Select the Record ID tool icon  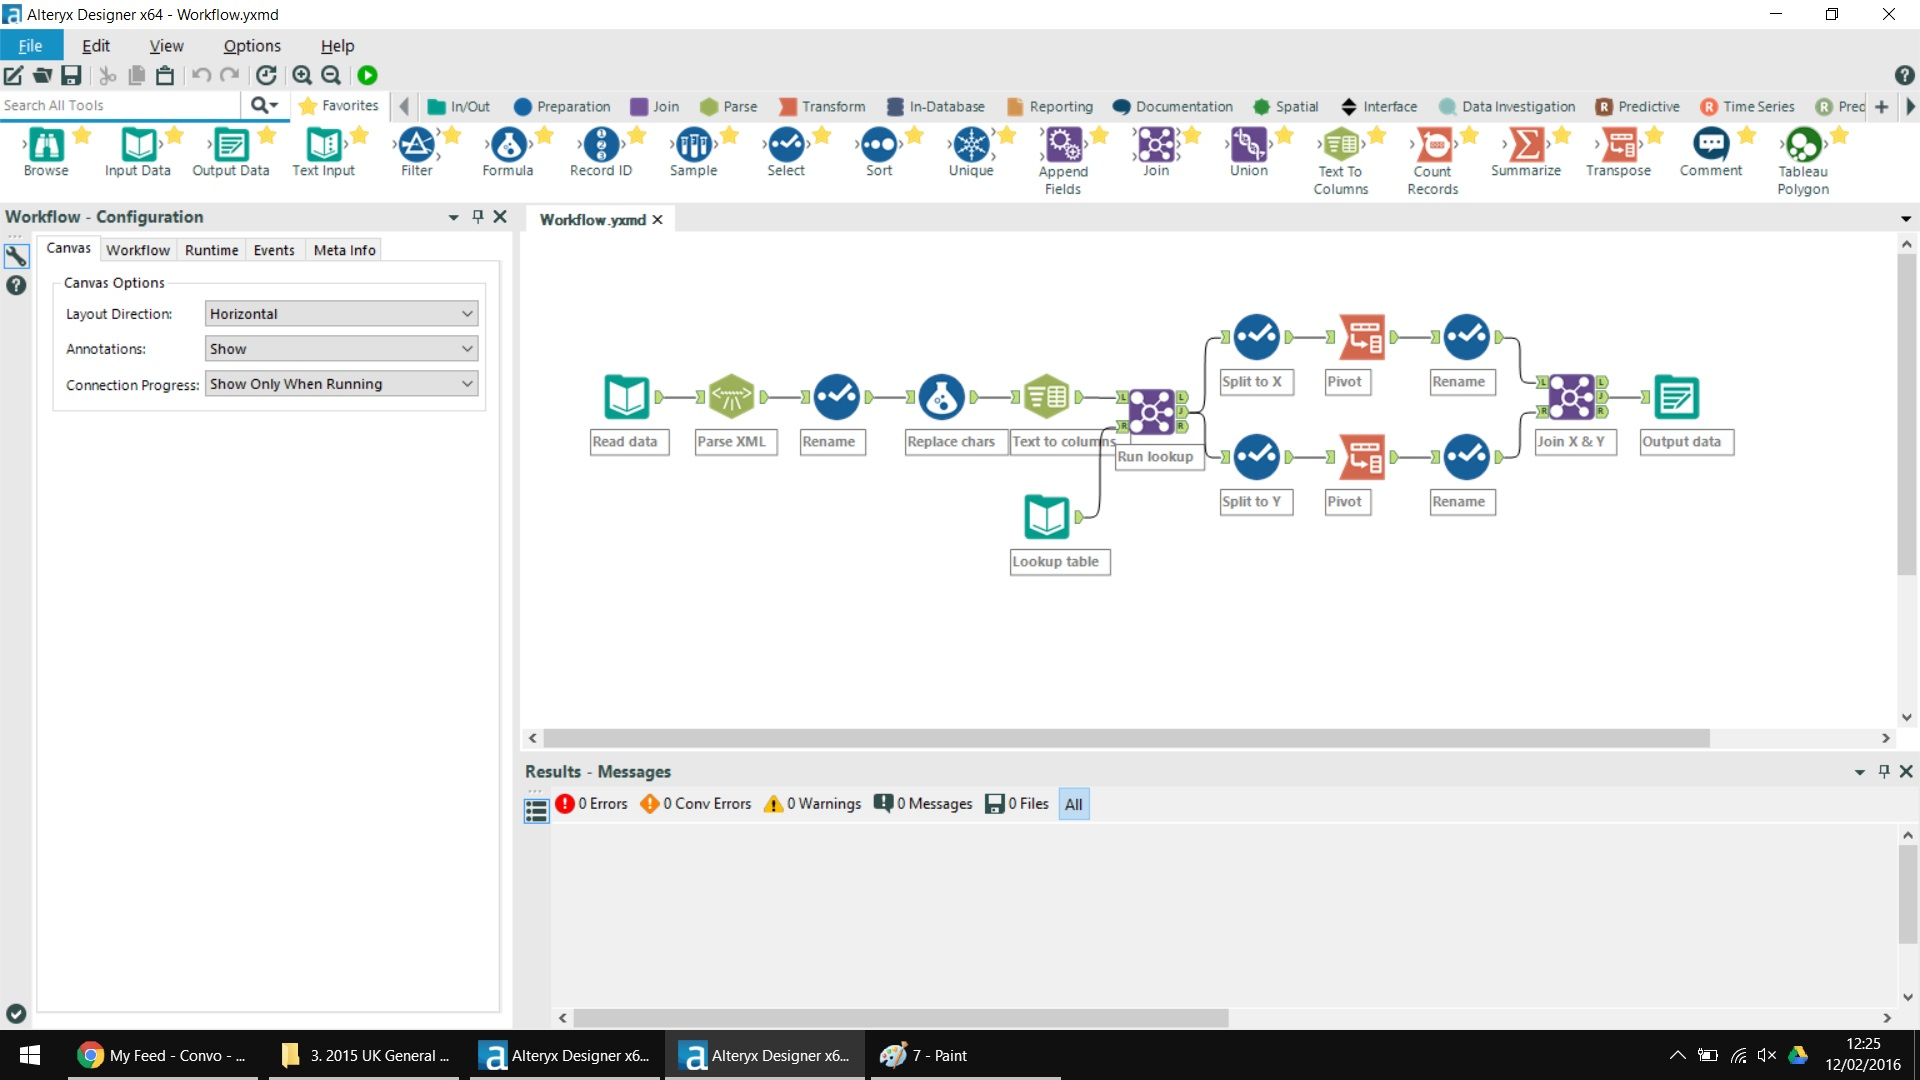point(601,145)
